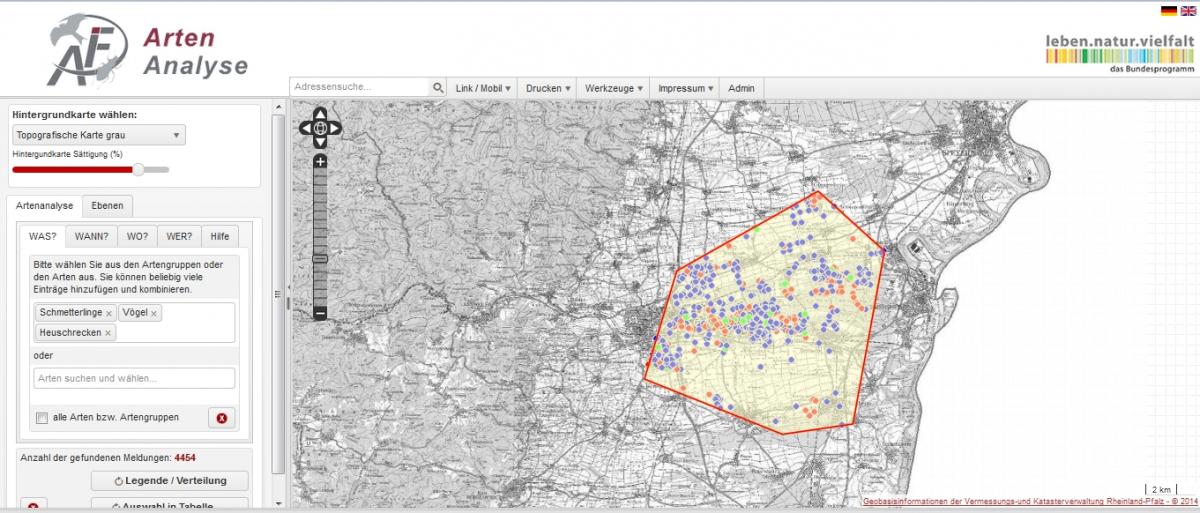Expand the Werkzeuge menu
Screen dimensions: 1200x513
click(612, 88)
